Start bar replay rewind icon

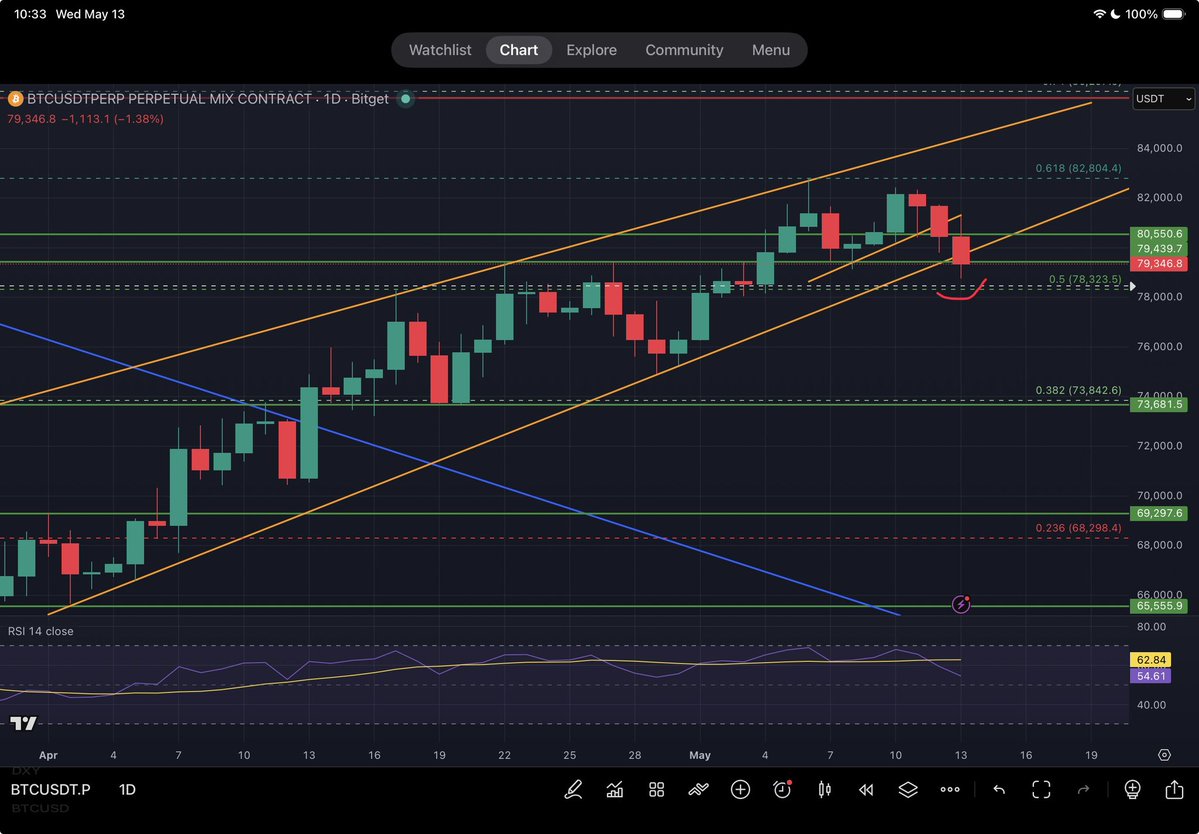coord(866,790)
